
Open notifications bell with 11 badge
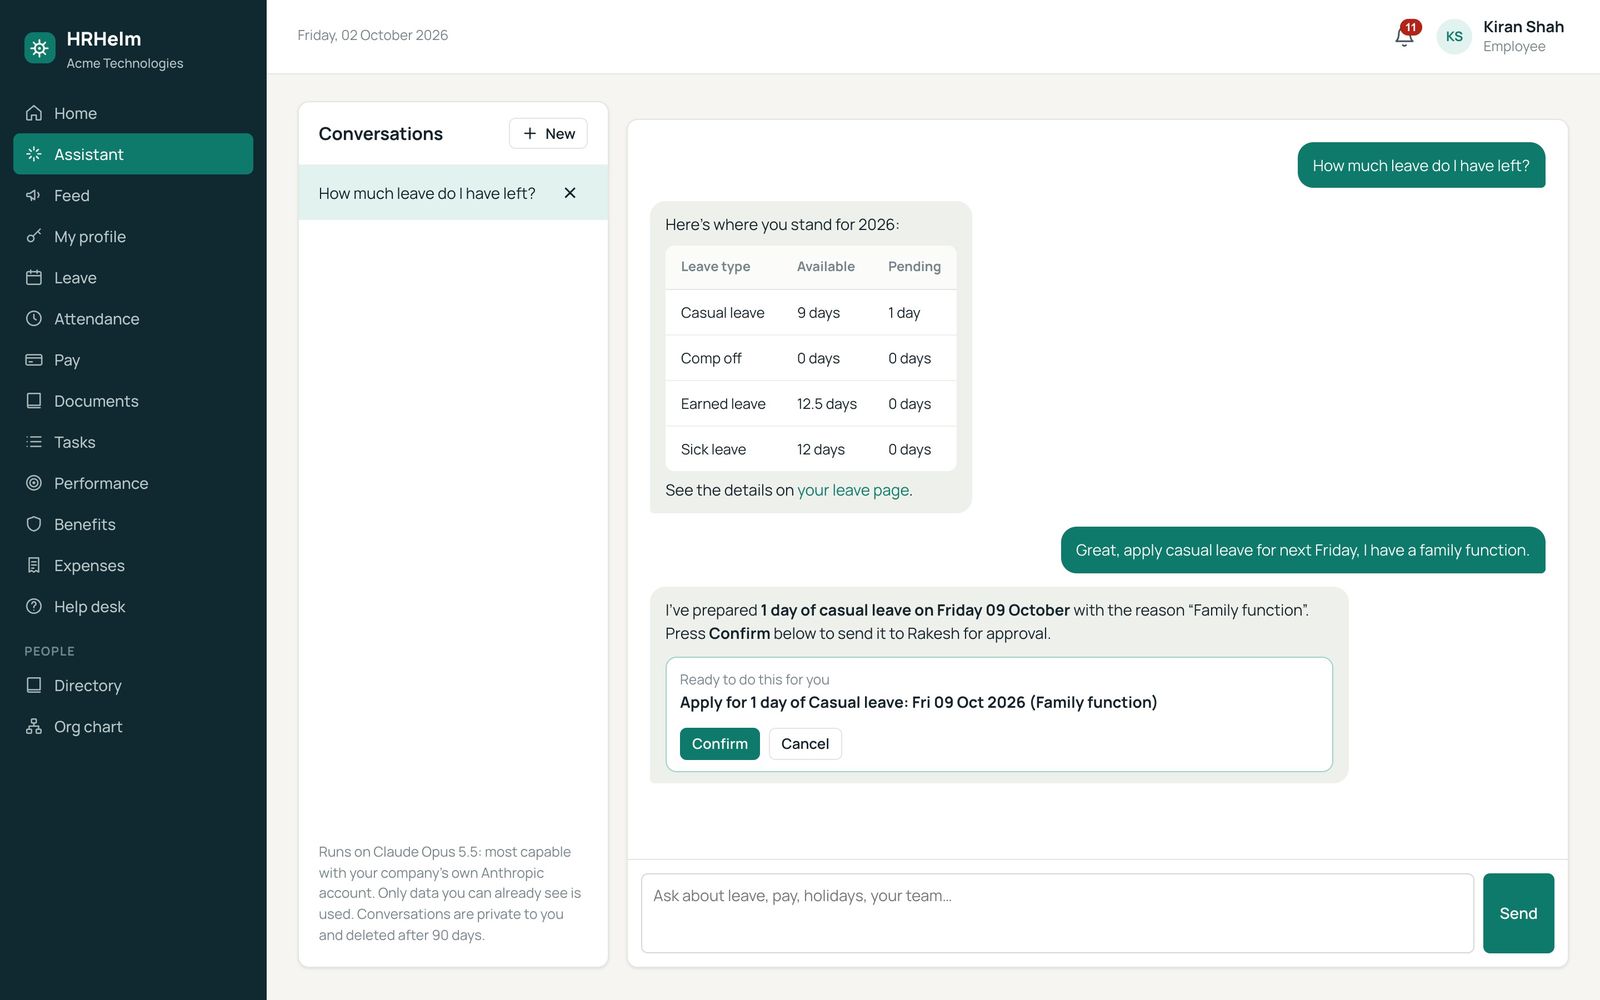click(x=1406, y=34)
